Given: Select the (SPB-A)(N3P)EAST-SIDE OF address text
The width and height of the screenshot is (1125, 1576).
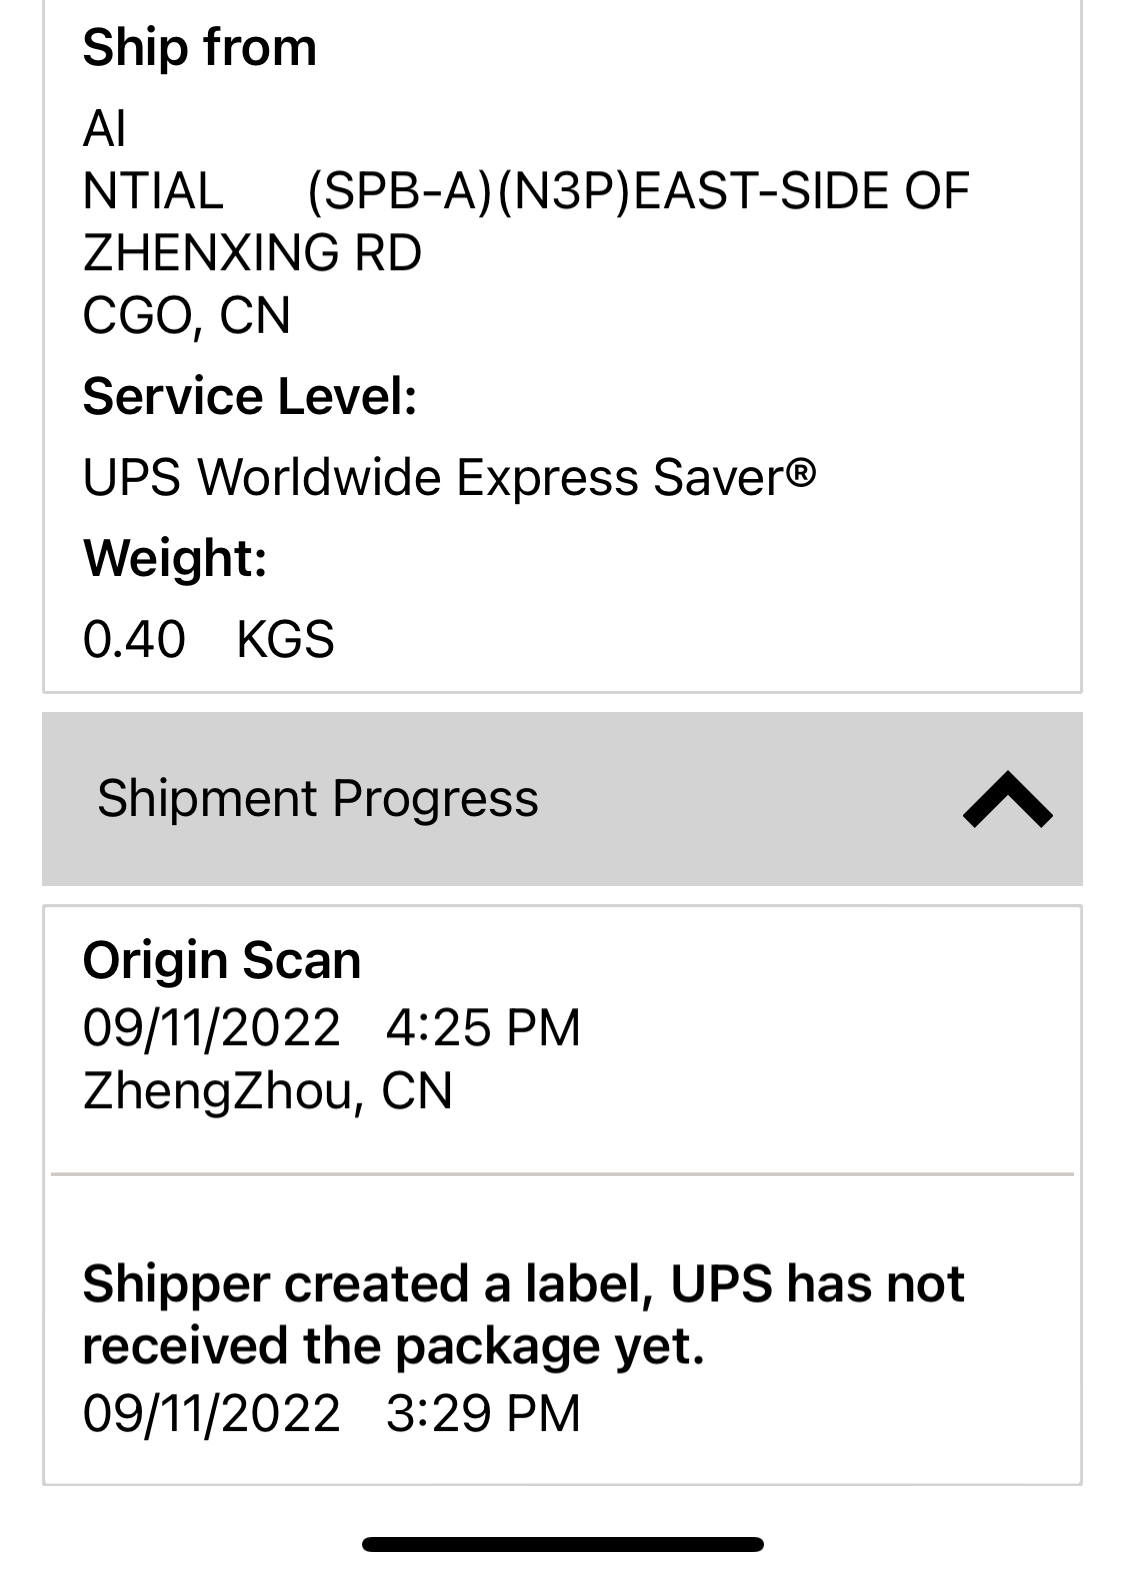Looking at the screenshot, I should 638,191.
